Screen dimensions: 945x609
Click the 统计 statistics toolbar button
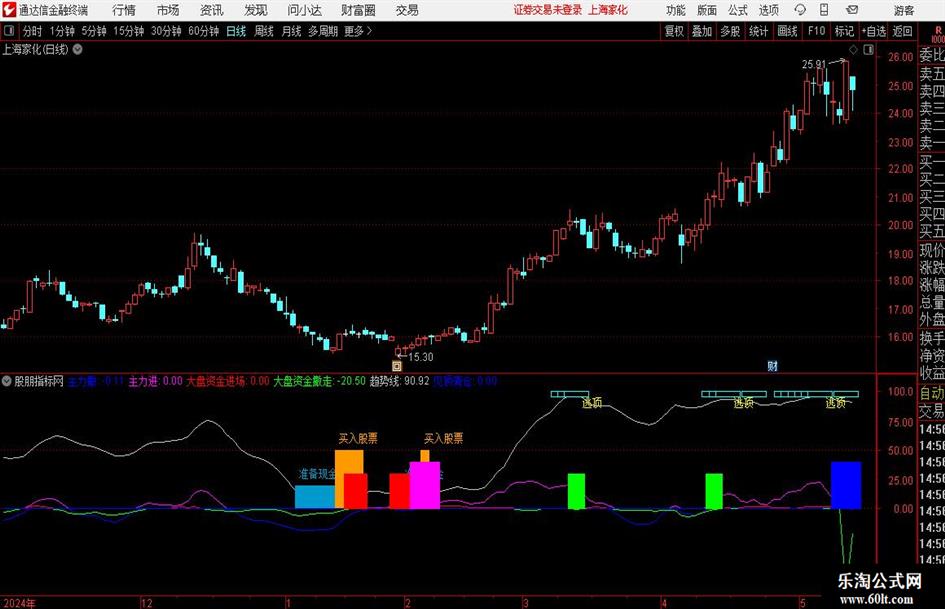click(759, 31)
